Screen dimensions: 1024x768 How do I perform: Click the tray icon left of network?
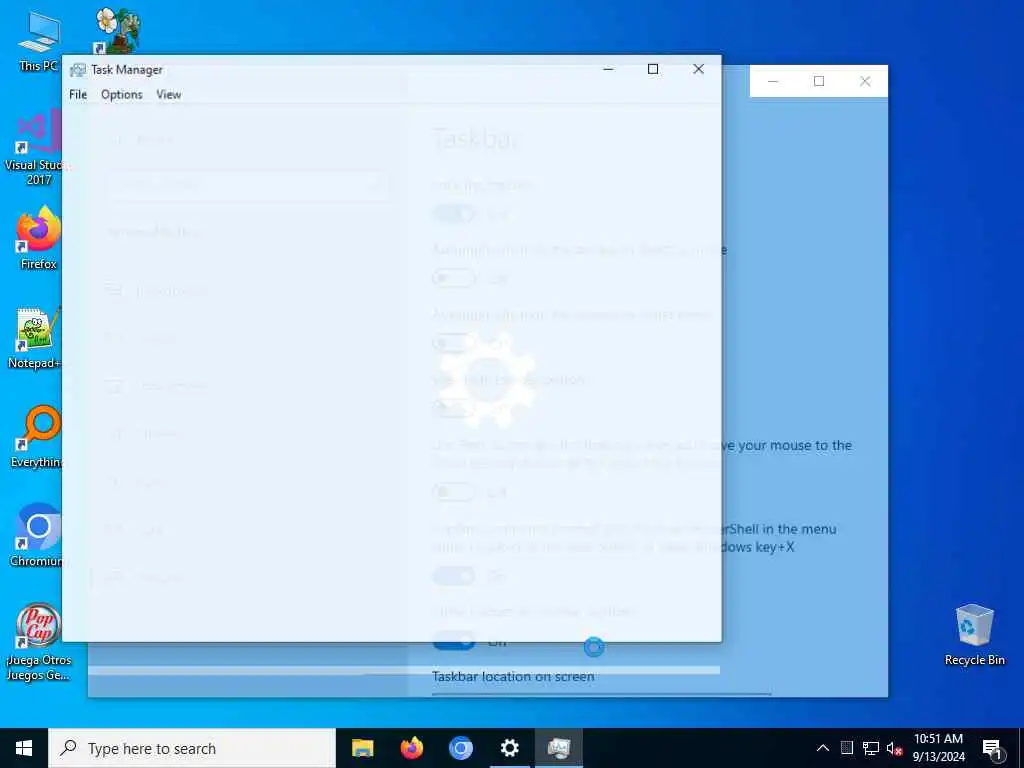pos(846,748)
